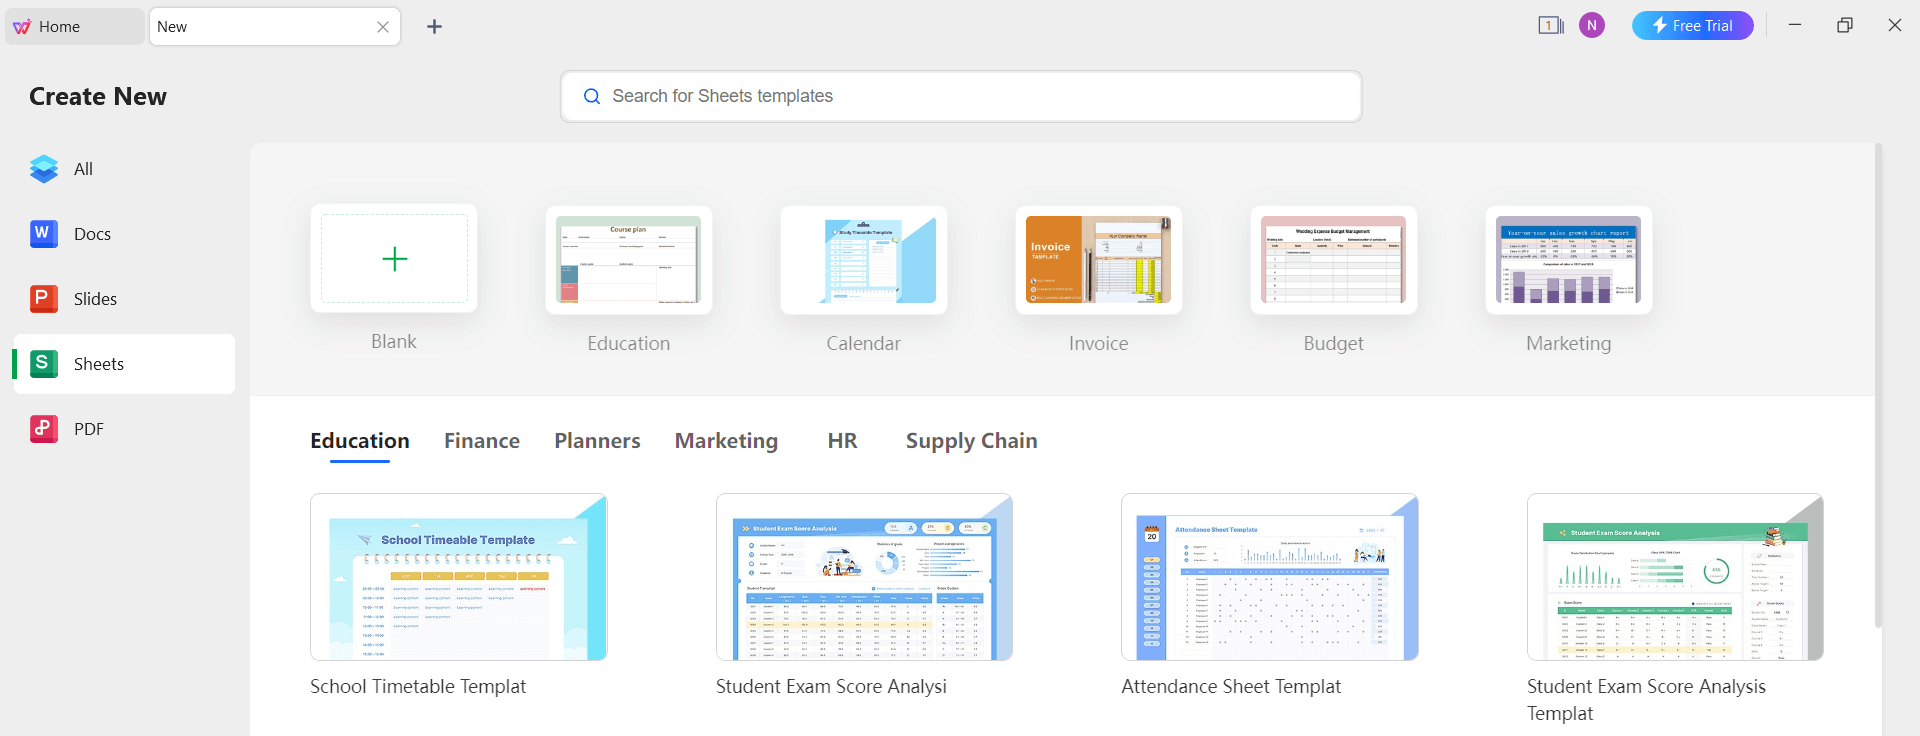Open the Invoice template category
1920x736 pixels.
(1098, 260)
